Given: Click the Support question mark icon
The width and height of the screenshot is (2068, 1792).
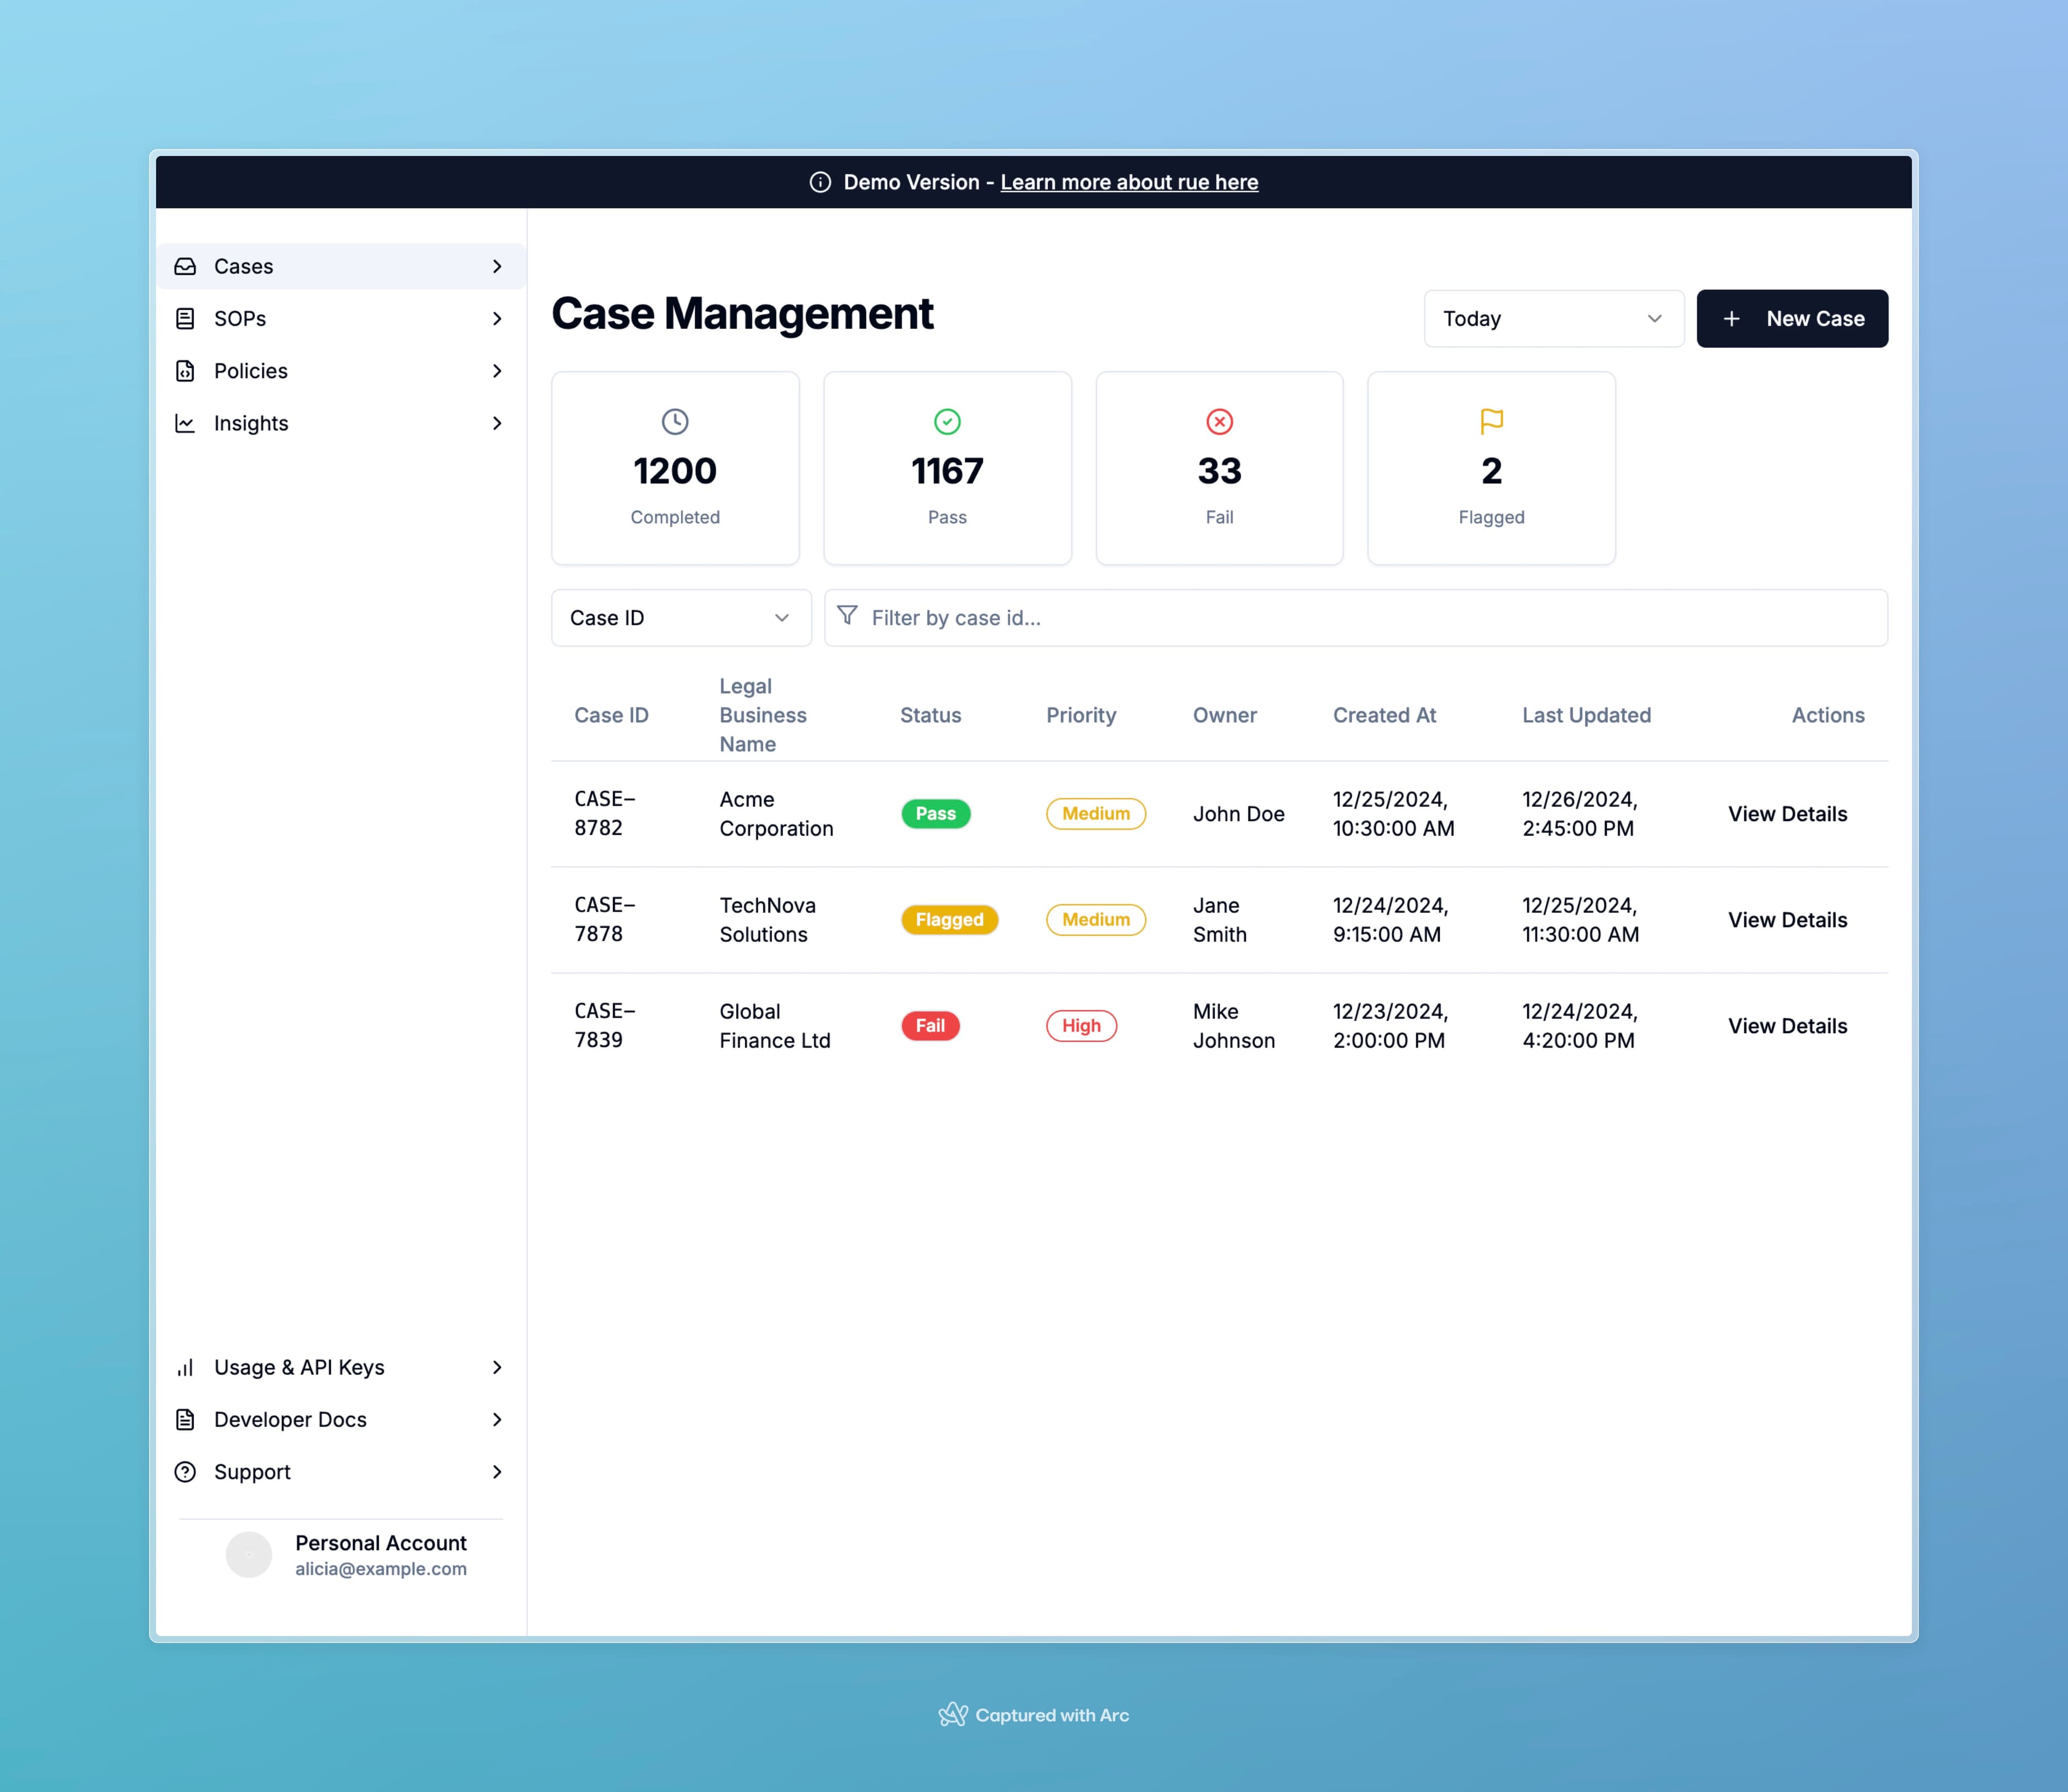Looking at the screenshot, I should (186, 1471).
